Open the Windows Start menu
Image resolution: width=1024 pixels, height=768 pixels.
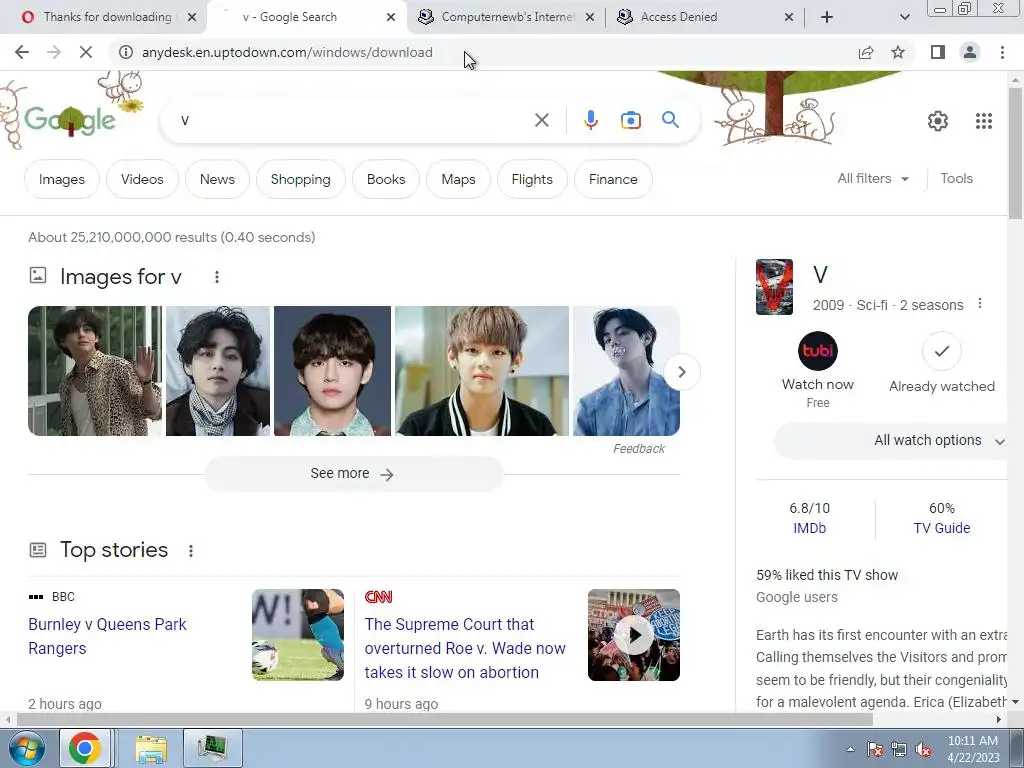[25, 748]
